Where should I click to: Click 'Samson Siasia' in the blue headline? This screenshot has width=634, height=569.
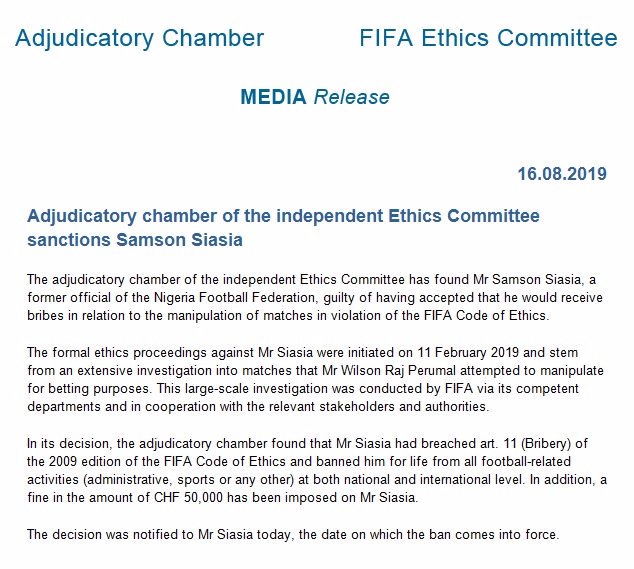[180, 239]
